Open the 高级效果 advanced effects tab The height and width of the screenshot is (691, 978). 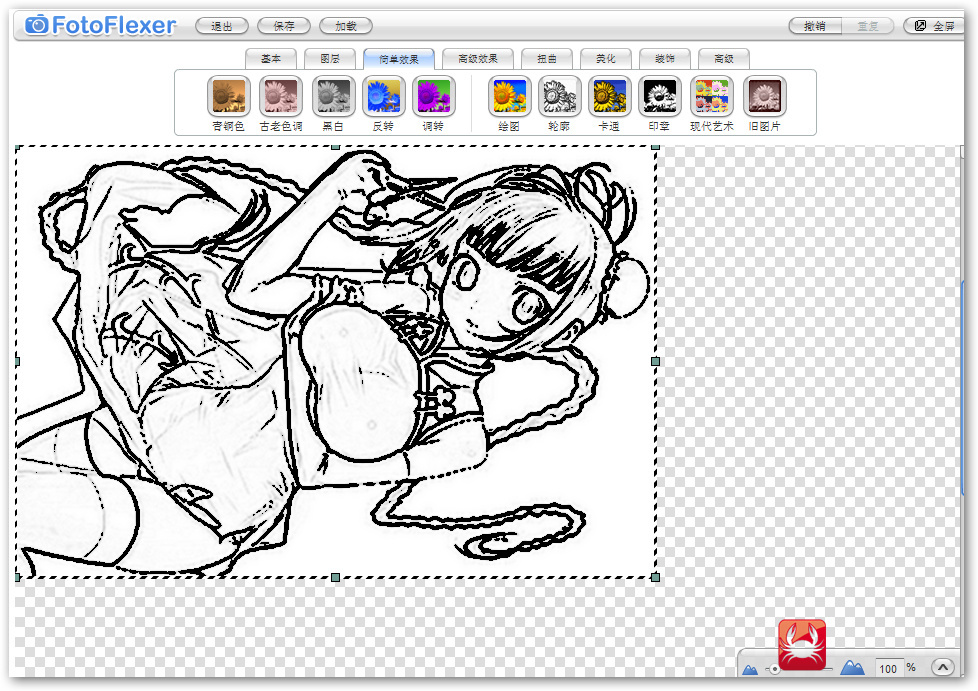(x=478, y=59)
